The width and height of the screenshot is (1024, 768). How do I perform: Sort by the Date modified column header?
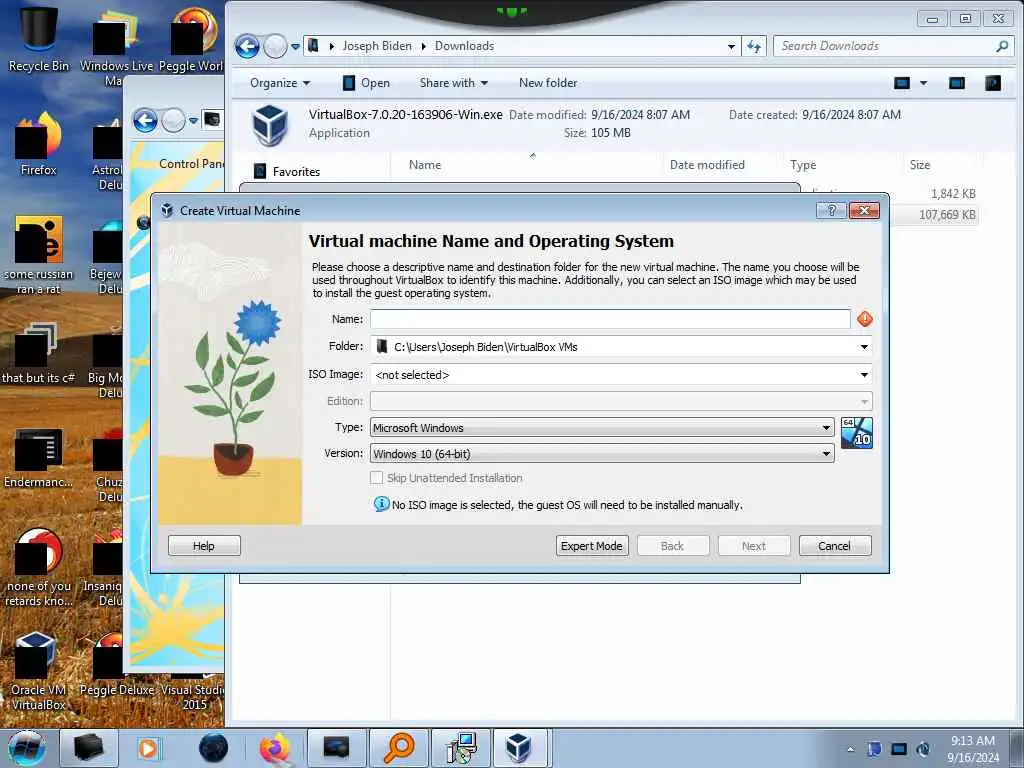pos(707,165)
